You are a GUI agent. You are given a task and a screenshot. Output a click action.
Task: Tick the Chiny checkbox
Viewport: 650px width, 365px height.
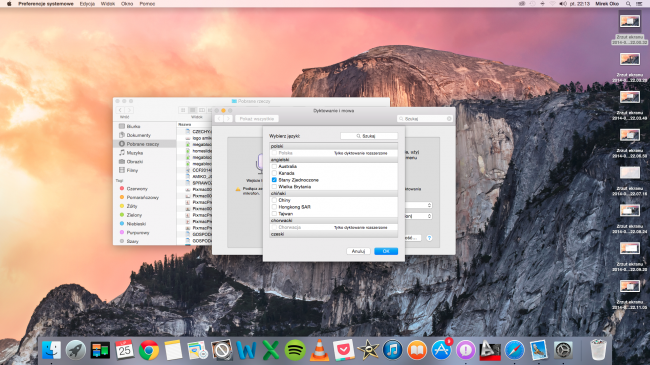pyautogui.click(x=274, y=200)
